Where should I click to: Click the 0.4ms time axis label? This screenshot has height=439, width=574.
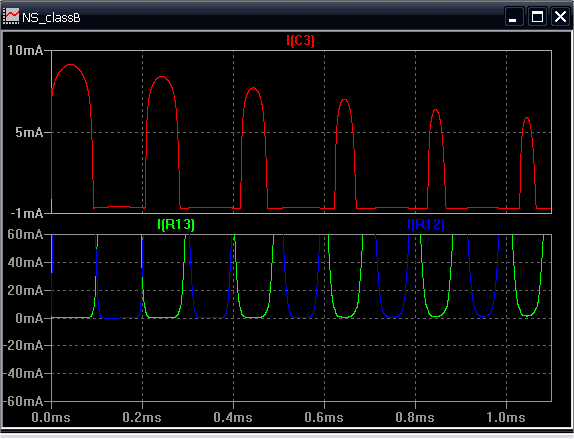pos(233,417)
